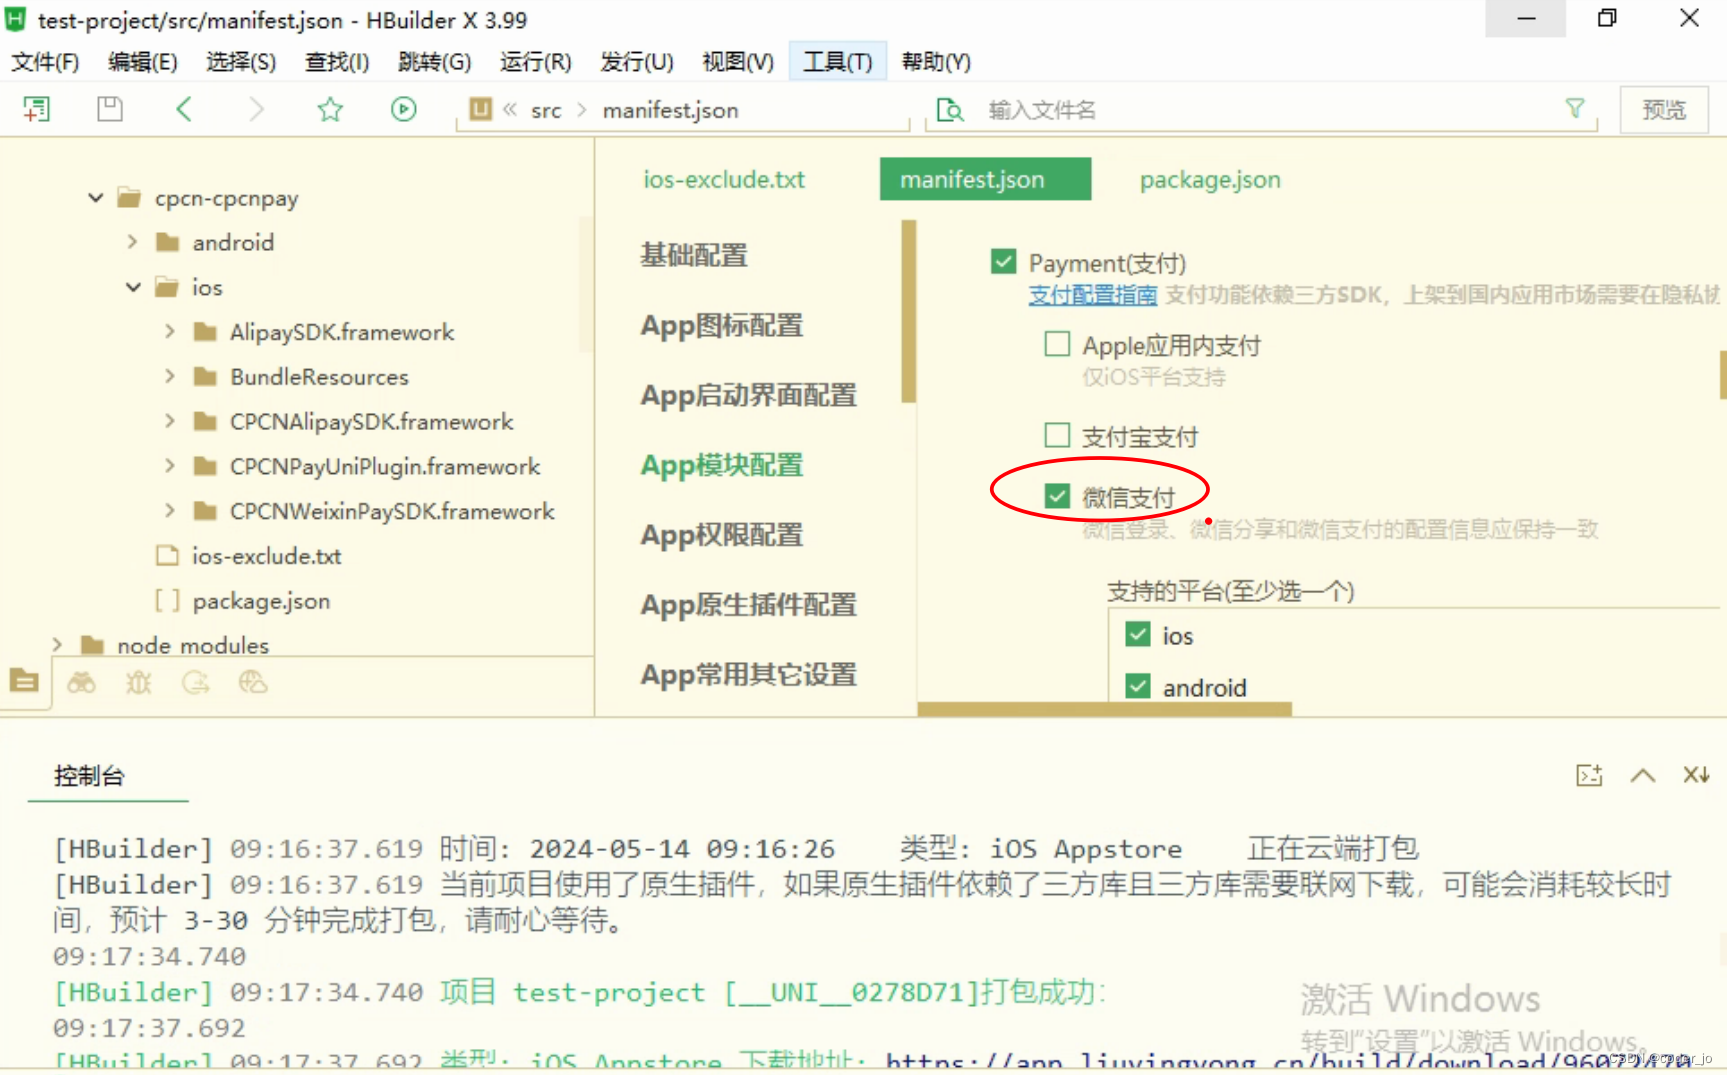Open the 帮助(Y) menu
Viewport: 1727px width, 1075px height.
tap(936, 62)
